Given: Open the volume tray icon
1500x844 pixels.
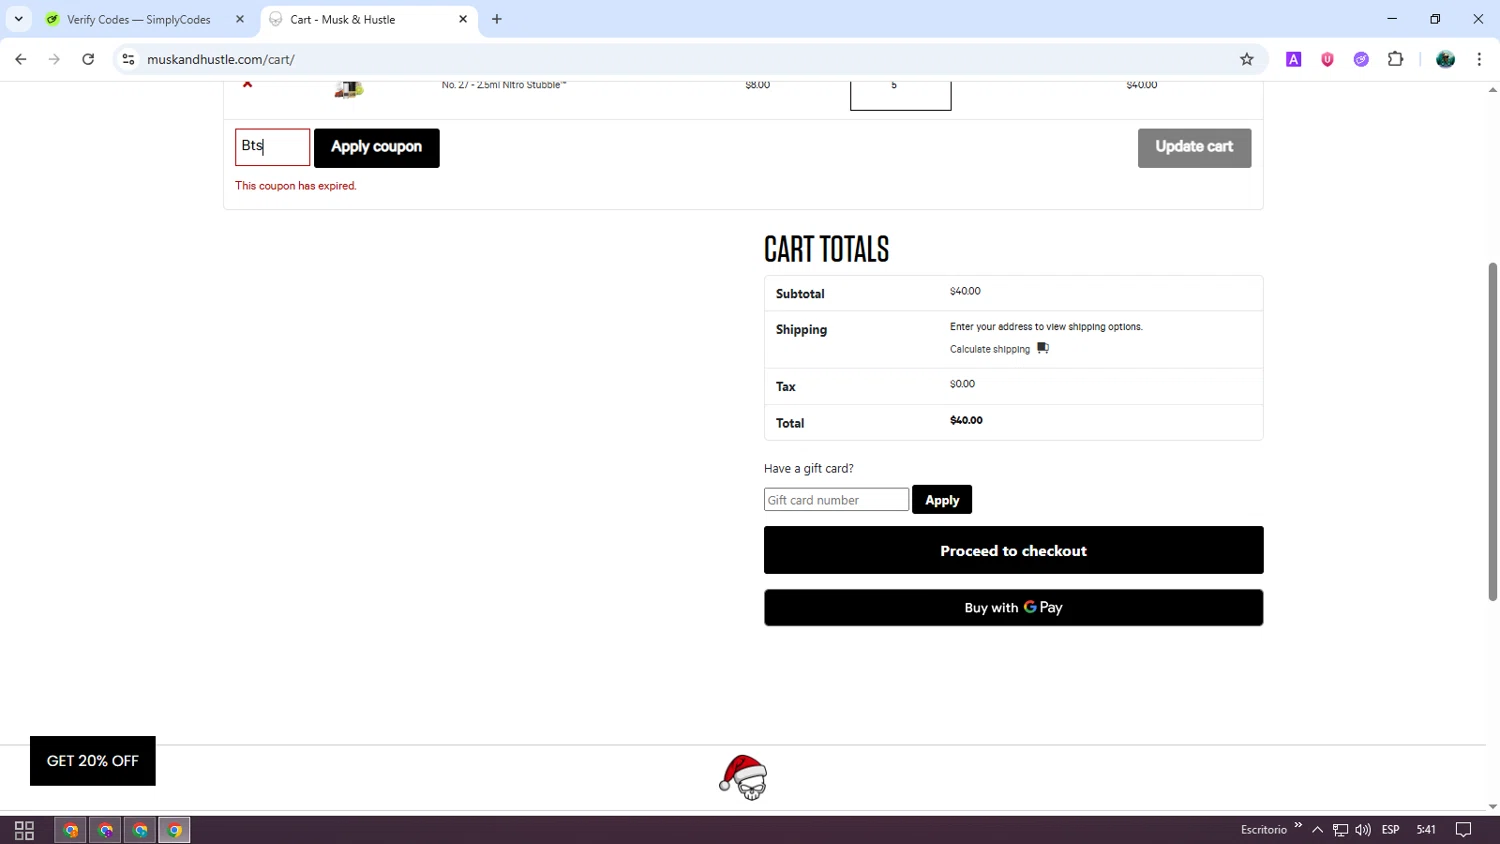Looking at the screenshot, I should coord(1363,830).
